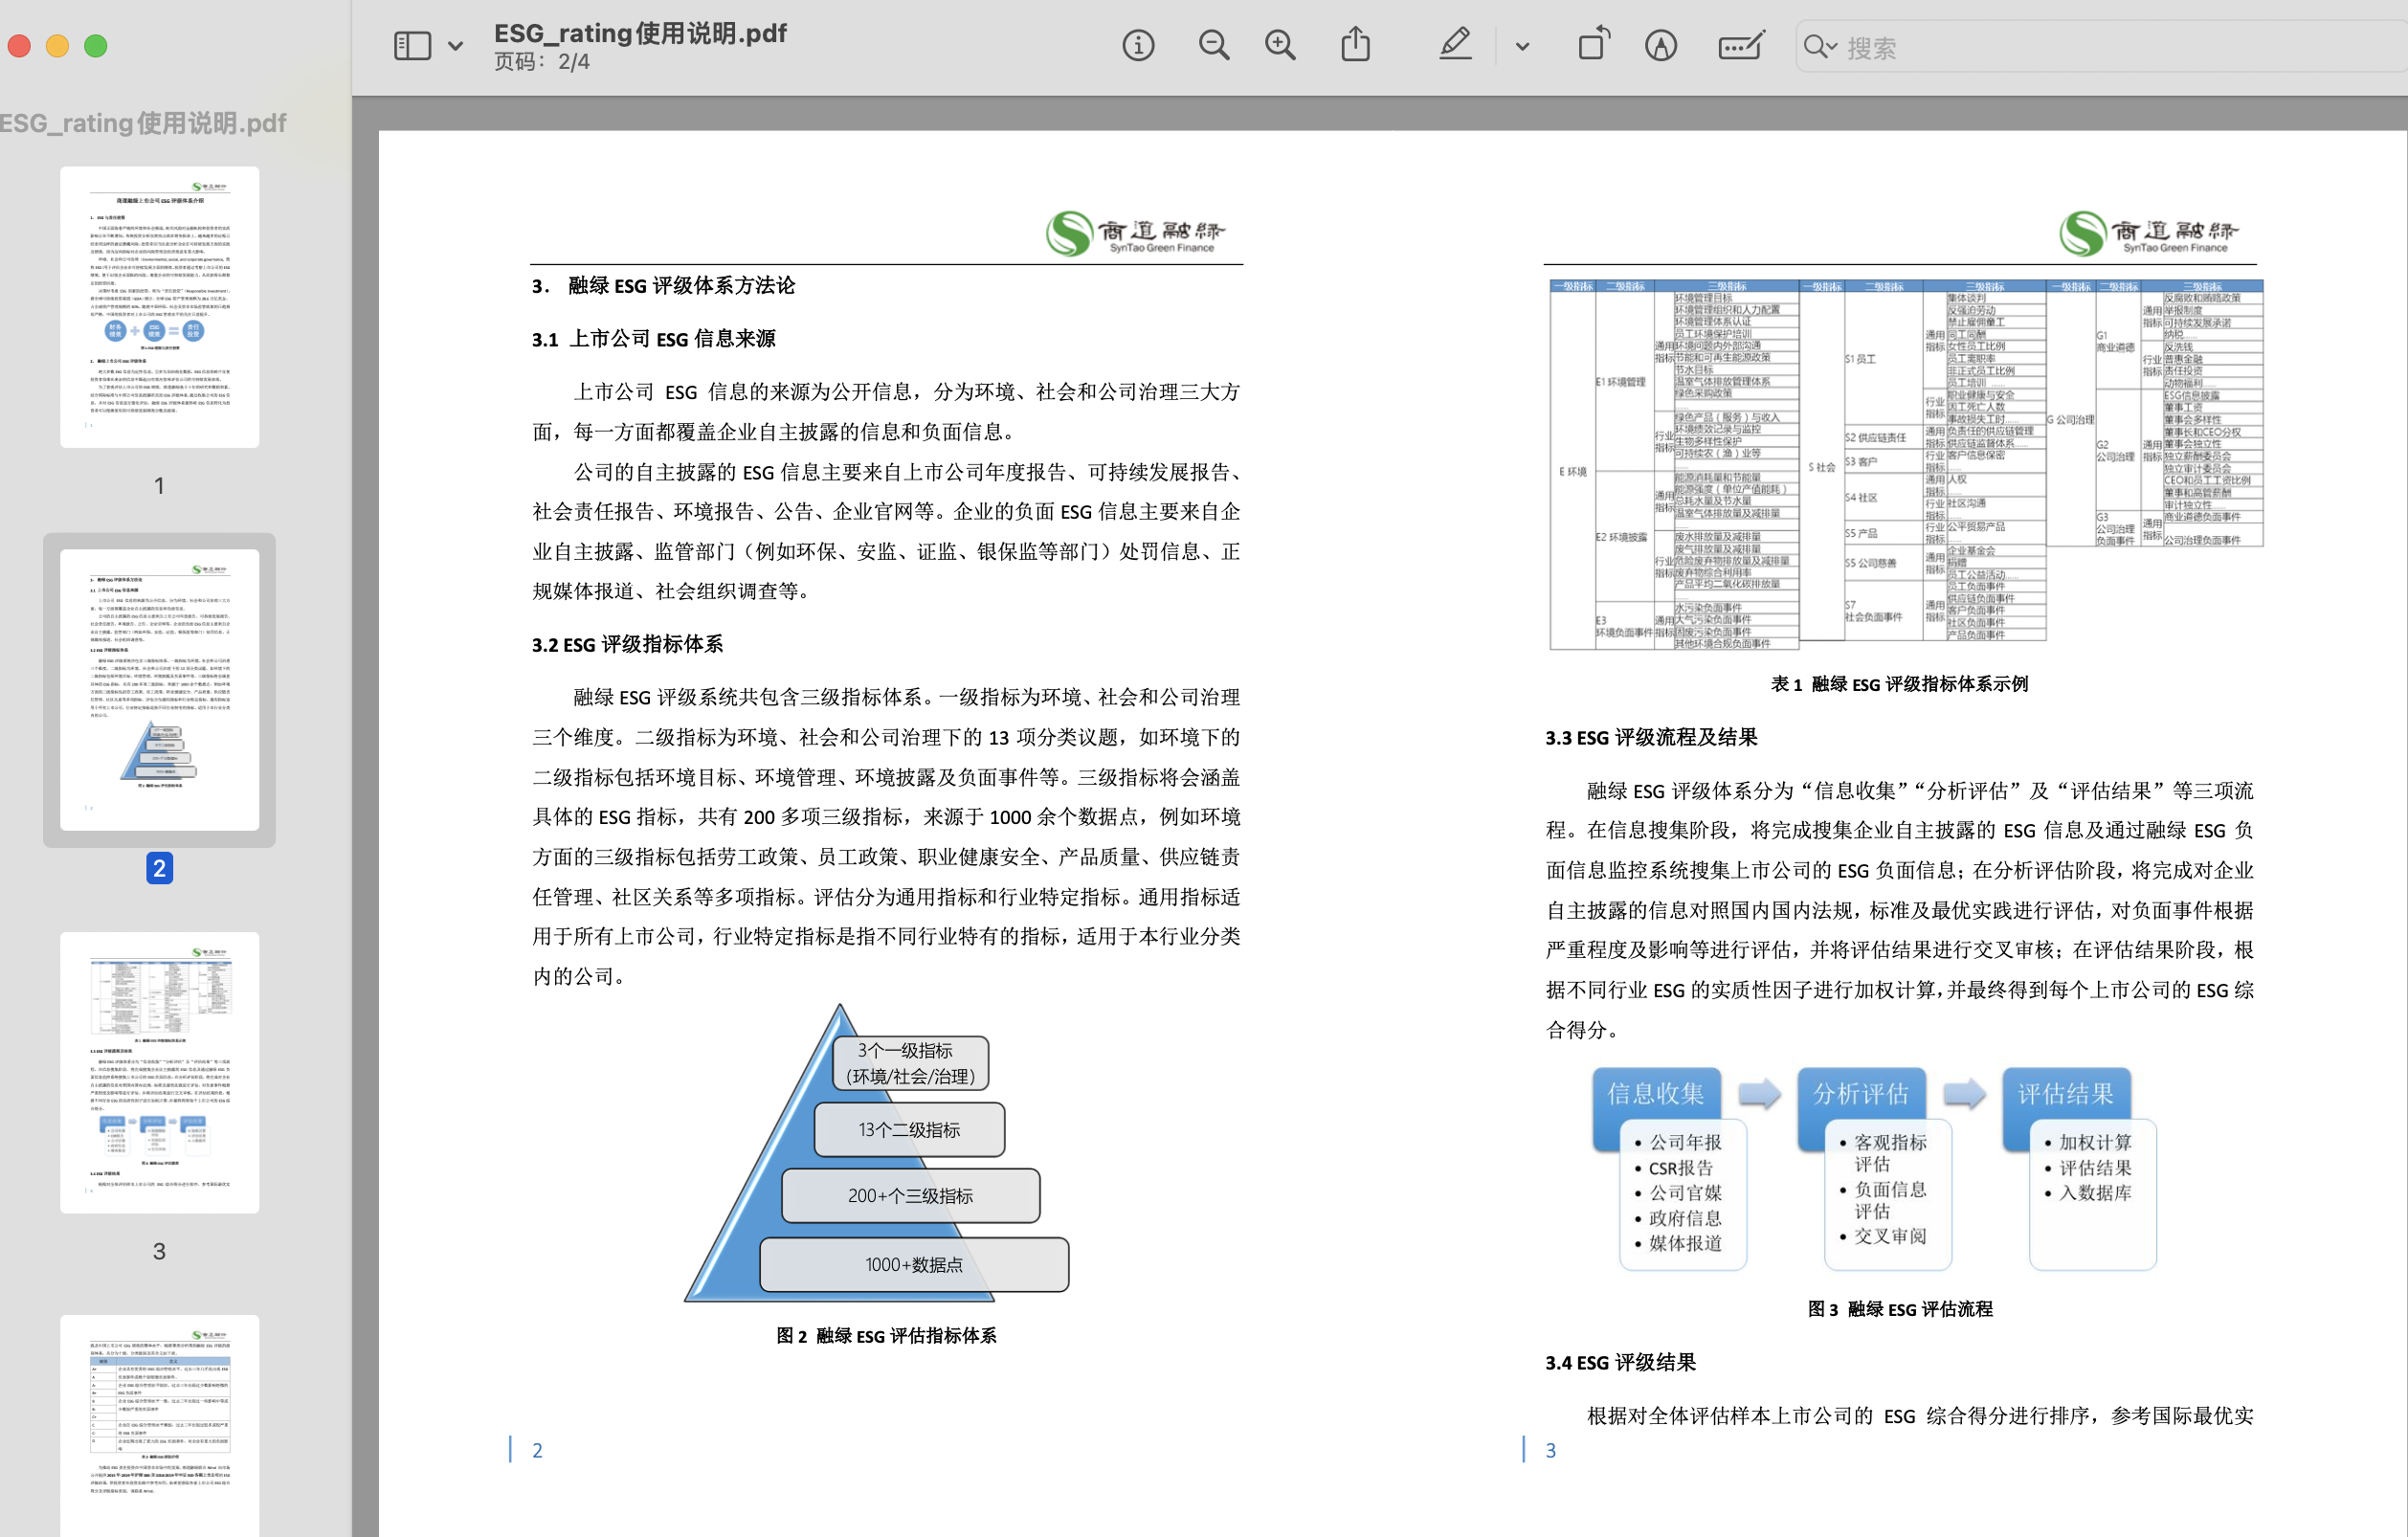Click the sidebar ESG_rating使用说明.pdf file header
This screenshot has height=1537, width=2408.
pyautogui.click(x=143, y=123)
